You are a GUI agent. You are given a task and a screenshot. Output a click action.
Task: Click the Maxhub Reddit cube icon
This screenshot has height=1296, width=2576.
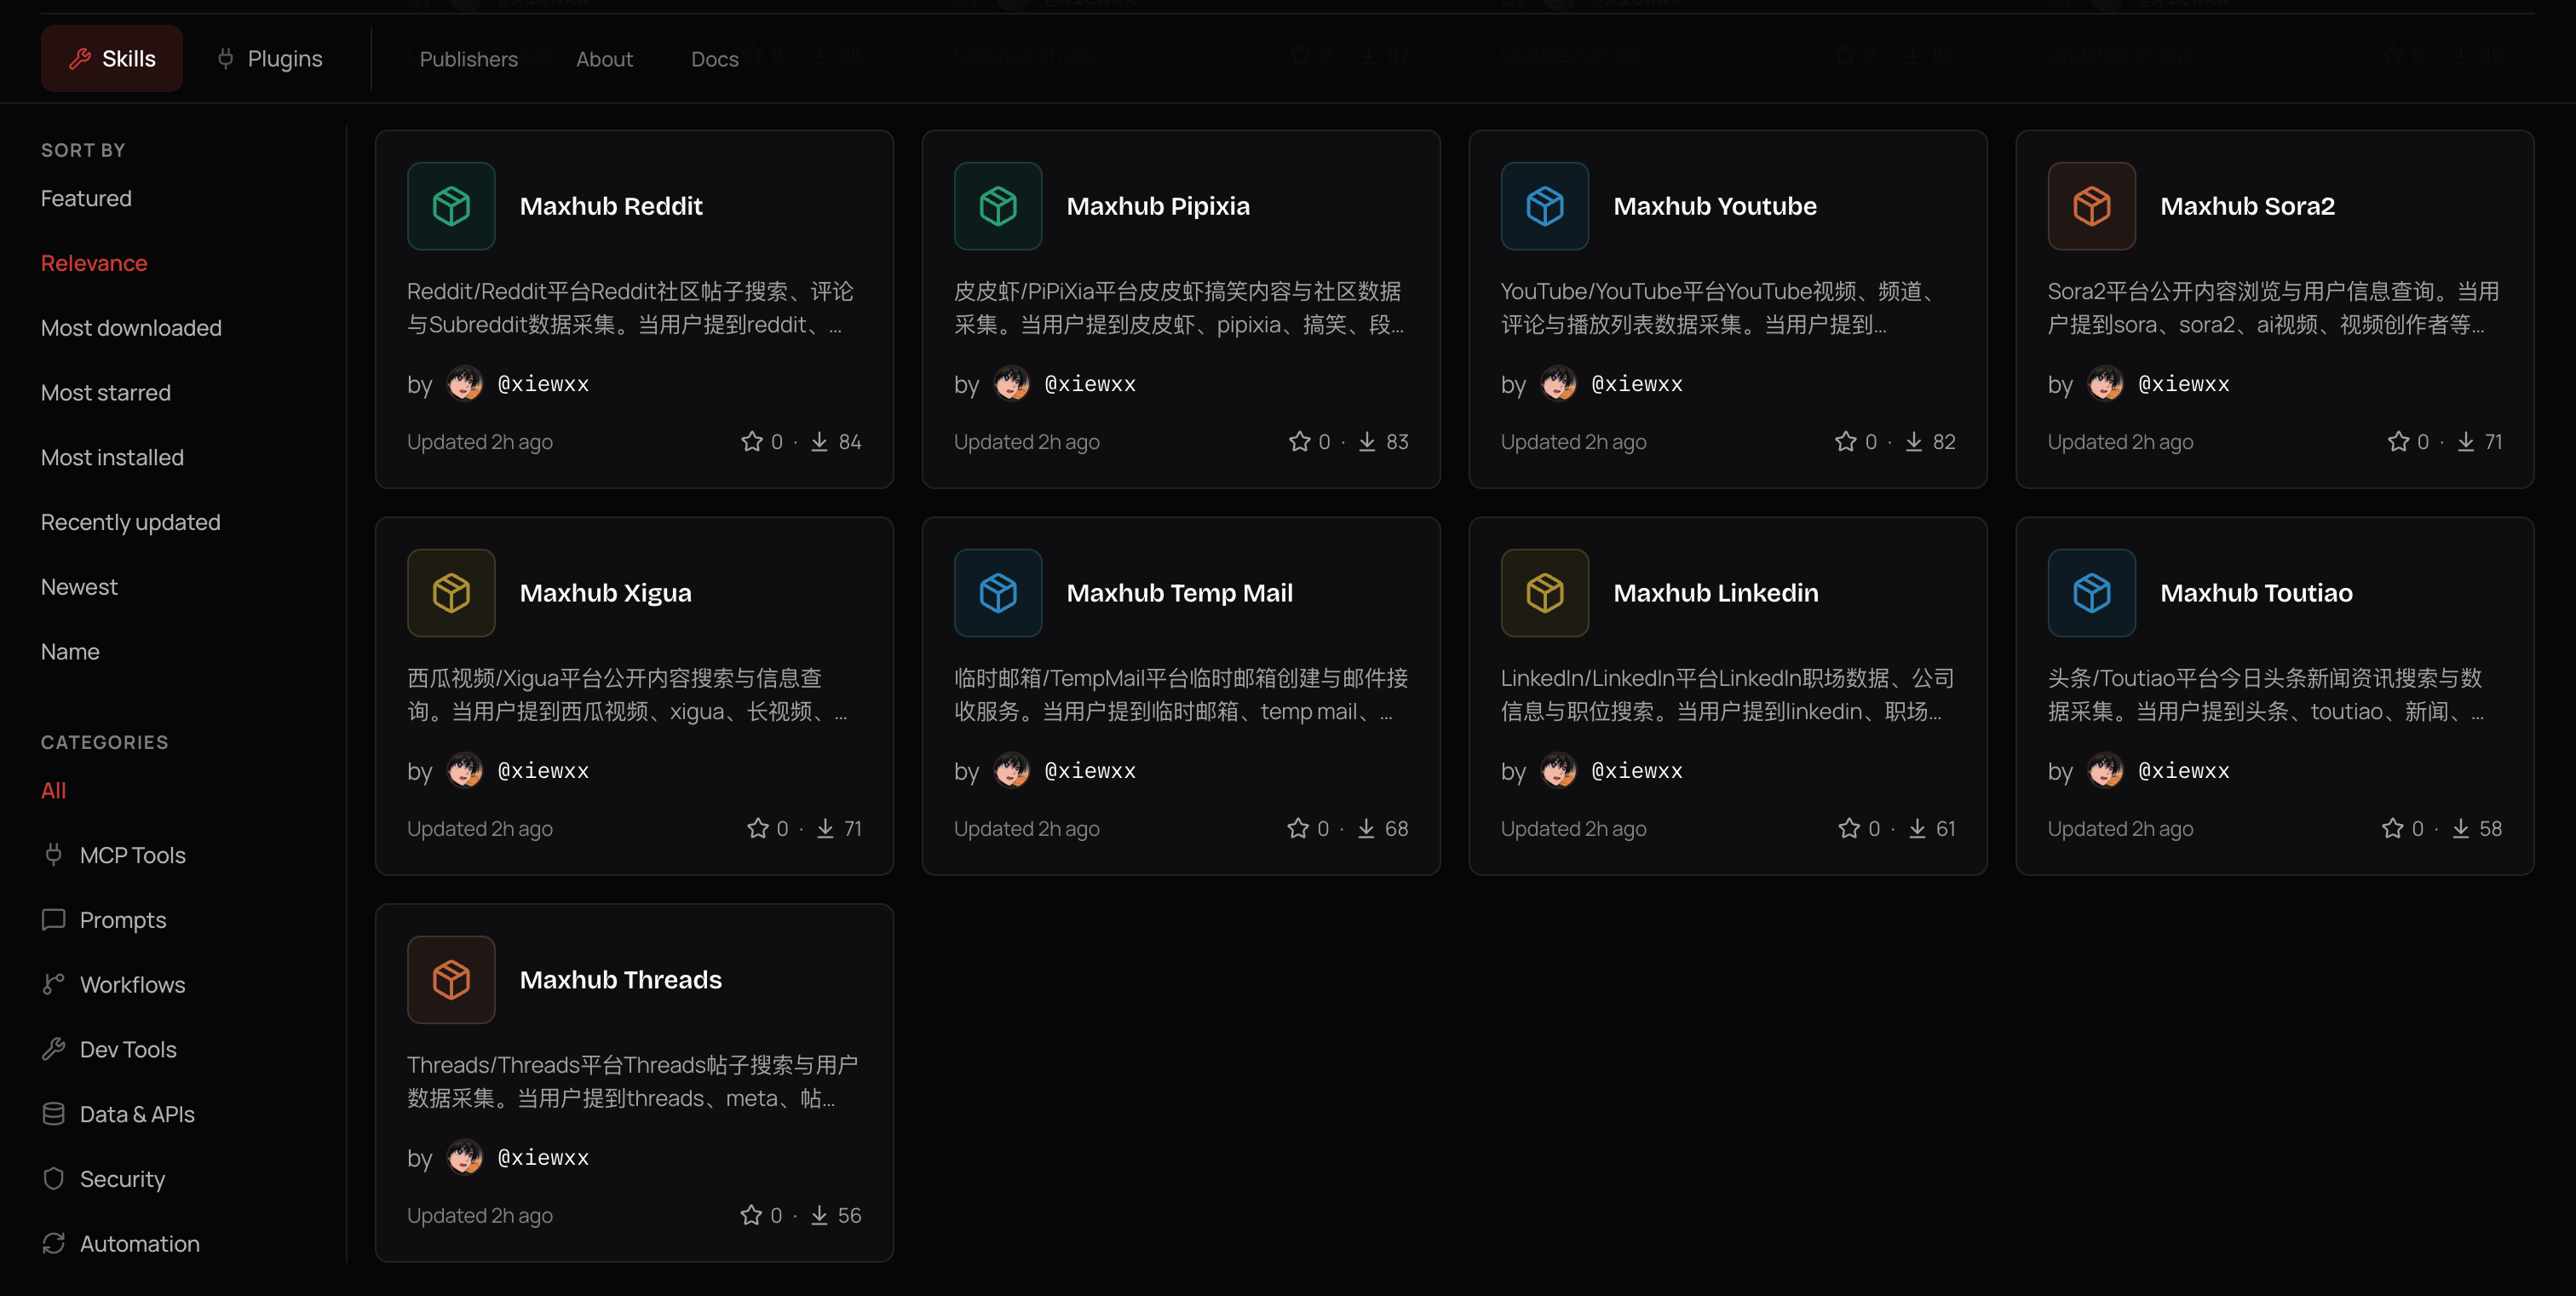(451, 206)
